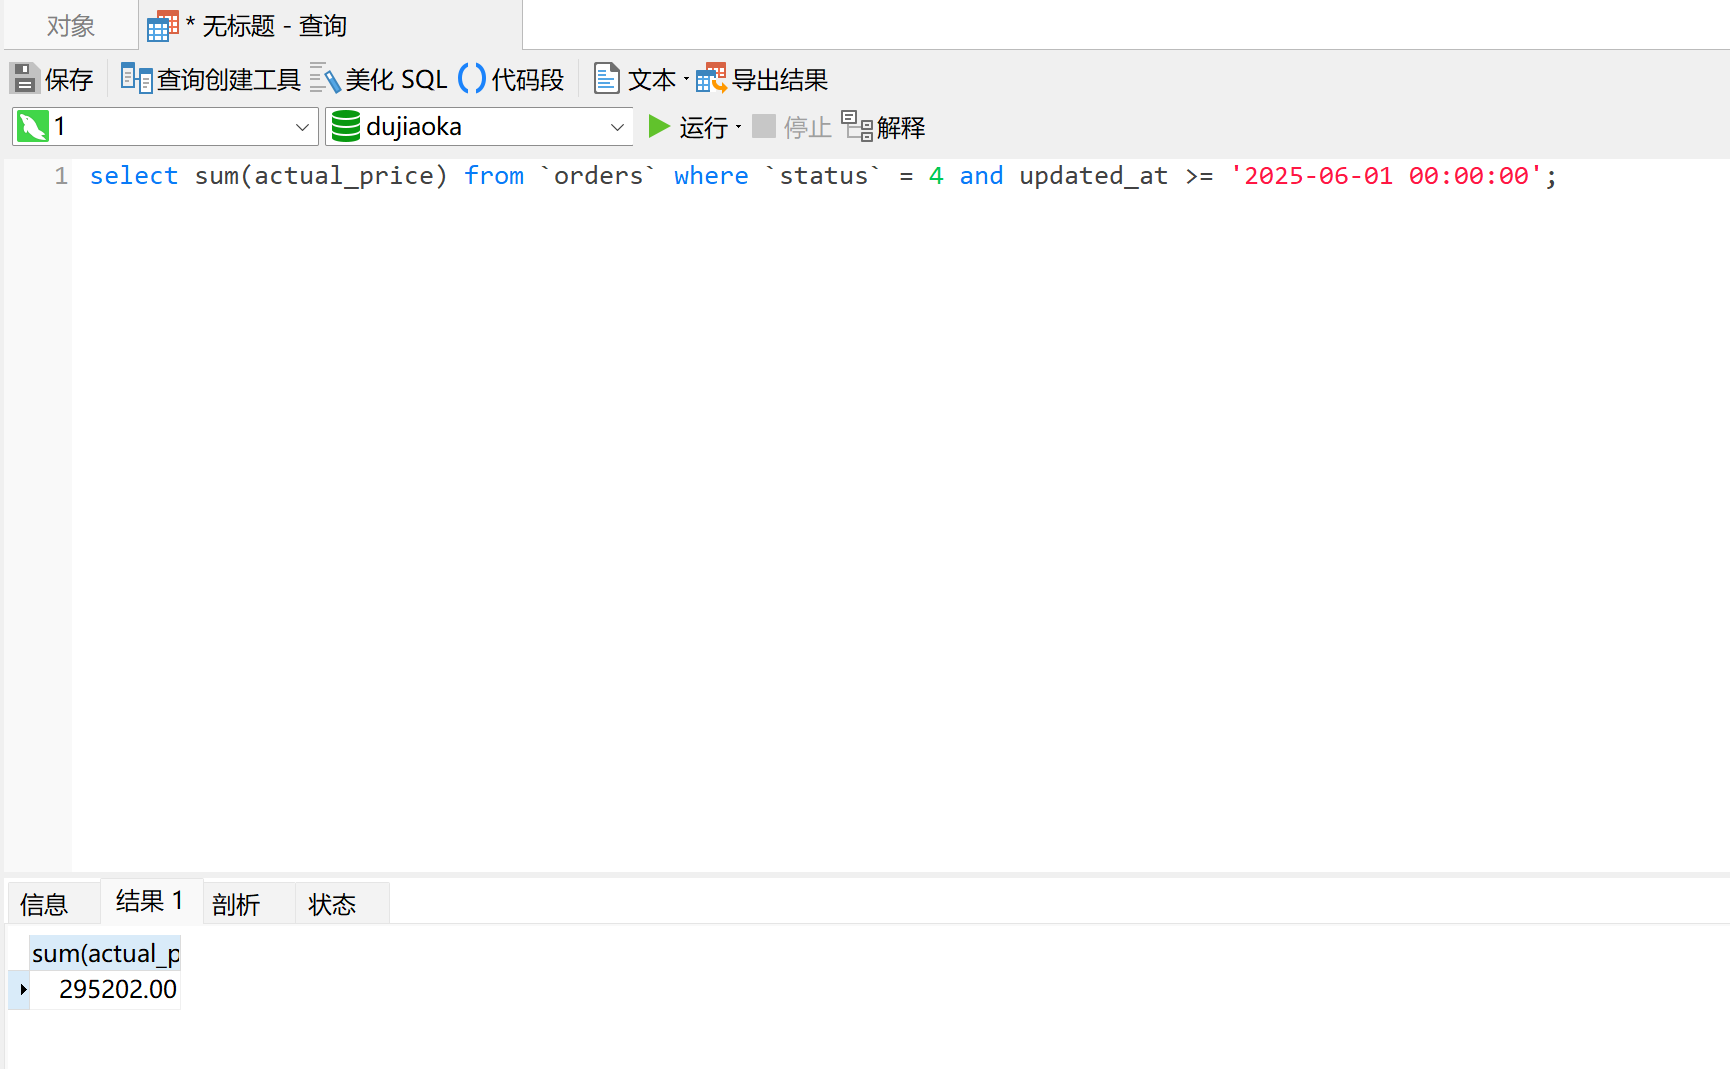The height and width of the screenshot is (1069, 1730).
Task: Switch to the Objects (对象) tab
Action: tap(70, 26)
